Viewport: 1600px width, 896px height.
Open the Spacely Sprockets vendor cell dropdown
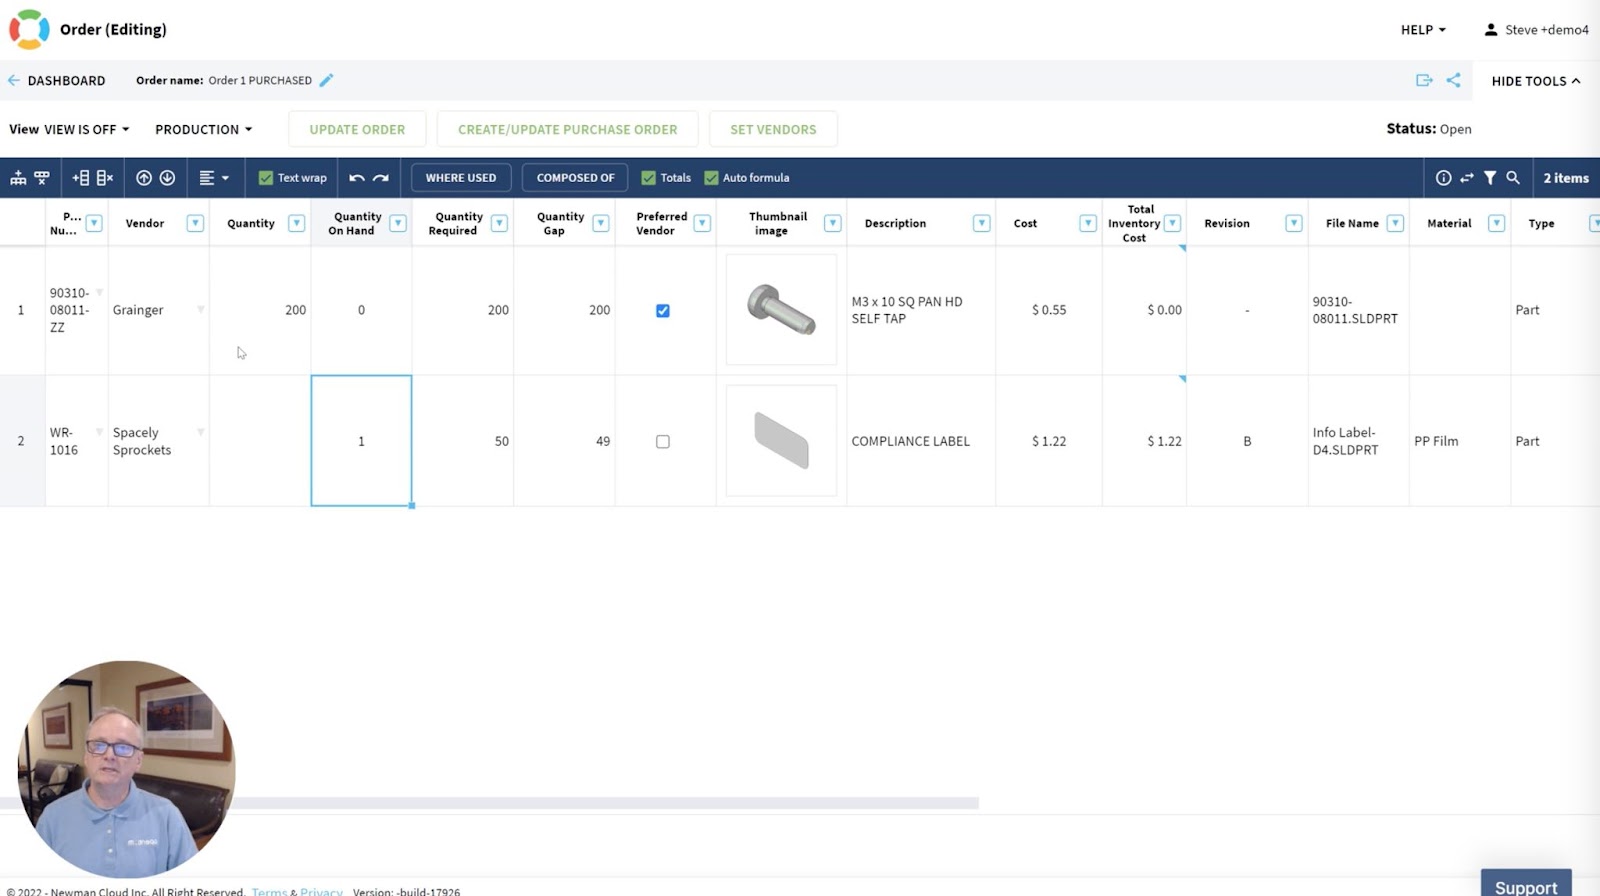(x=201, y=432)
